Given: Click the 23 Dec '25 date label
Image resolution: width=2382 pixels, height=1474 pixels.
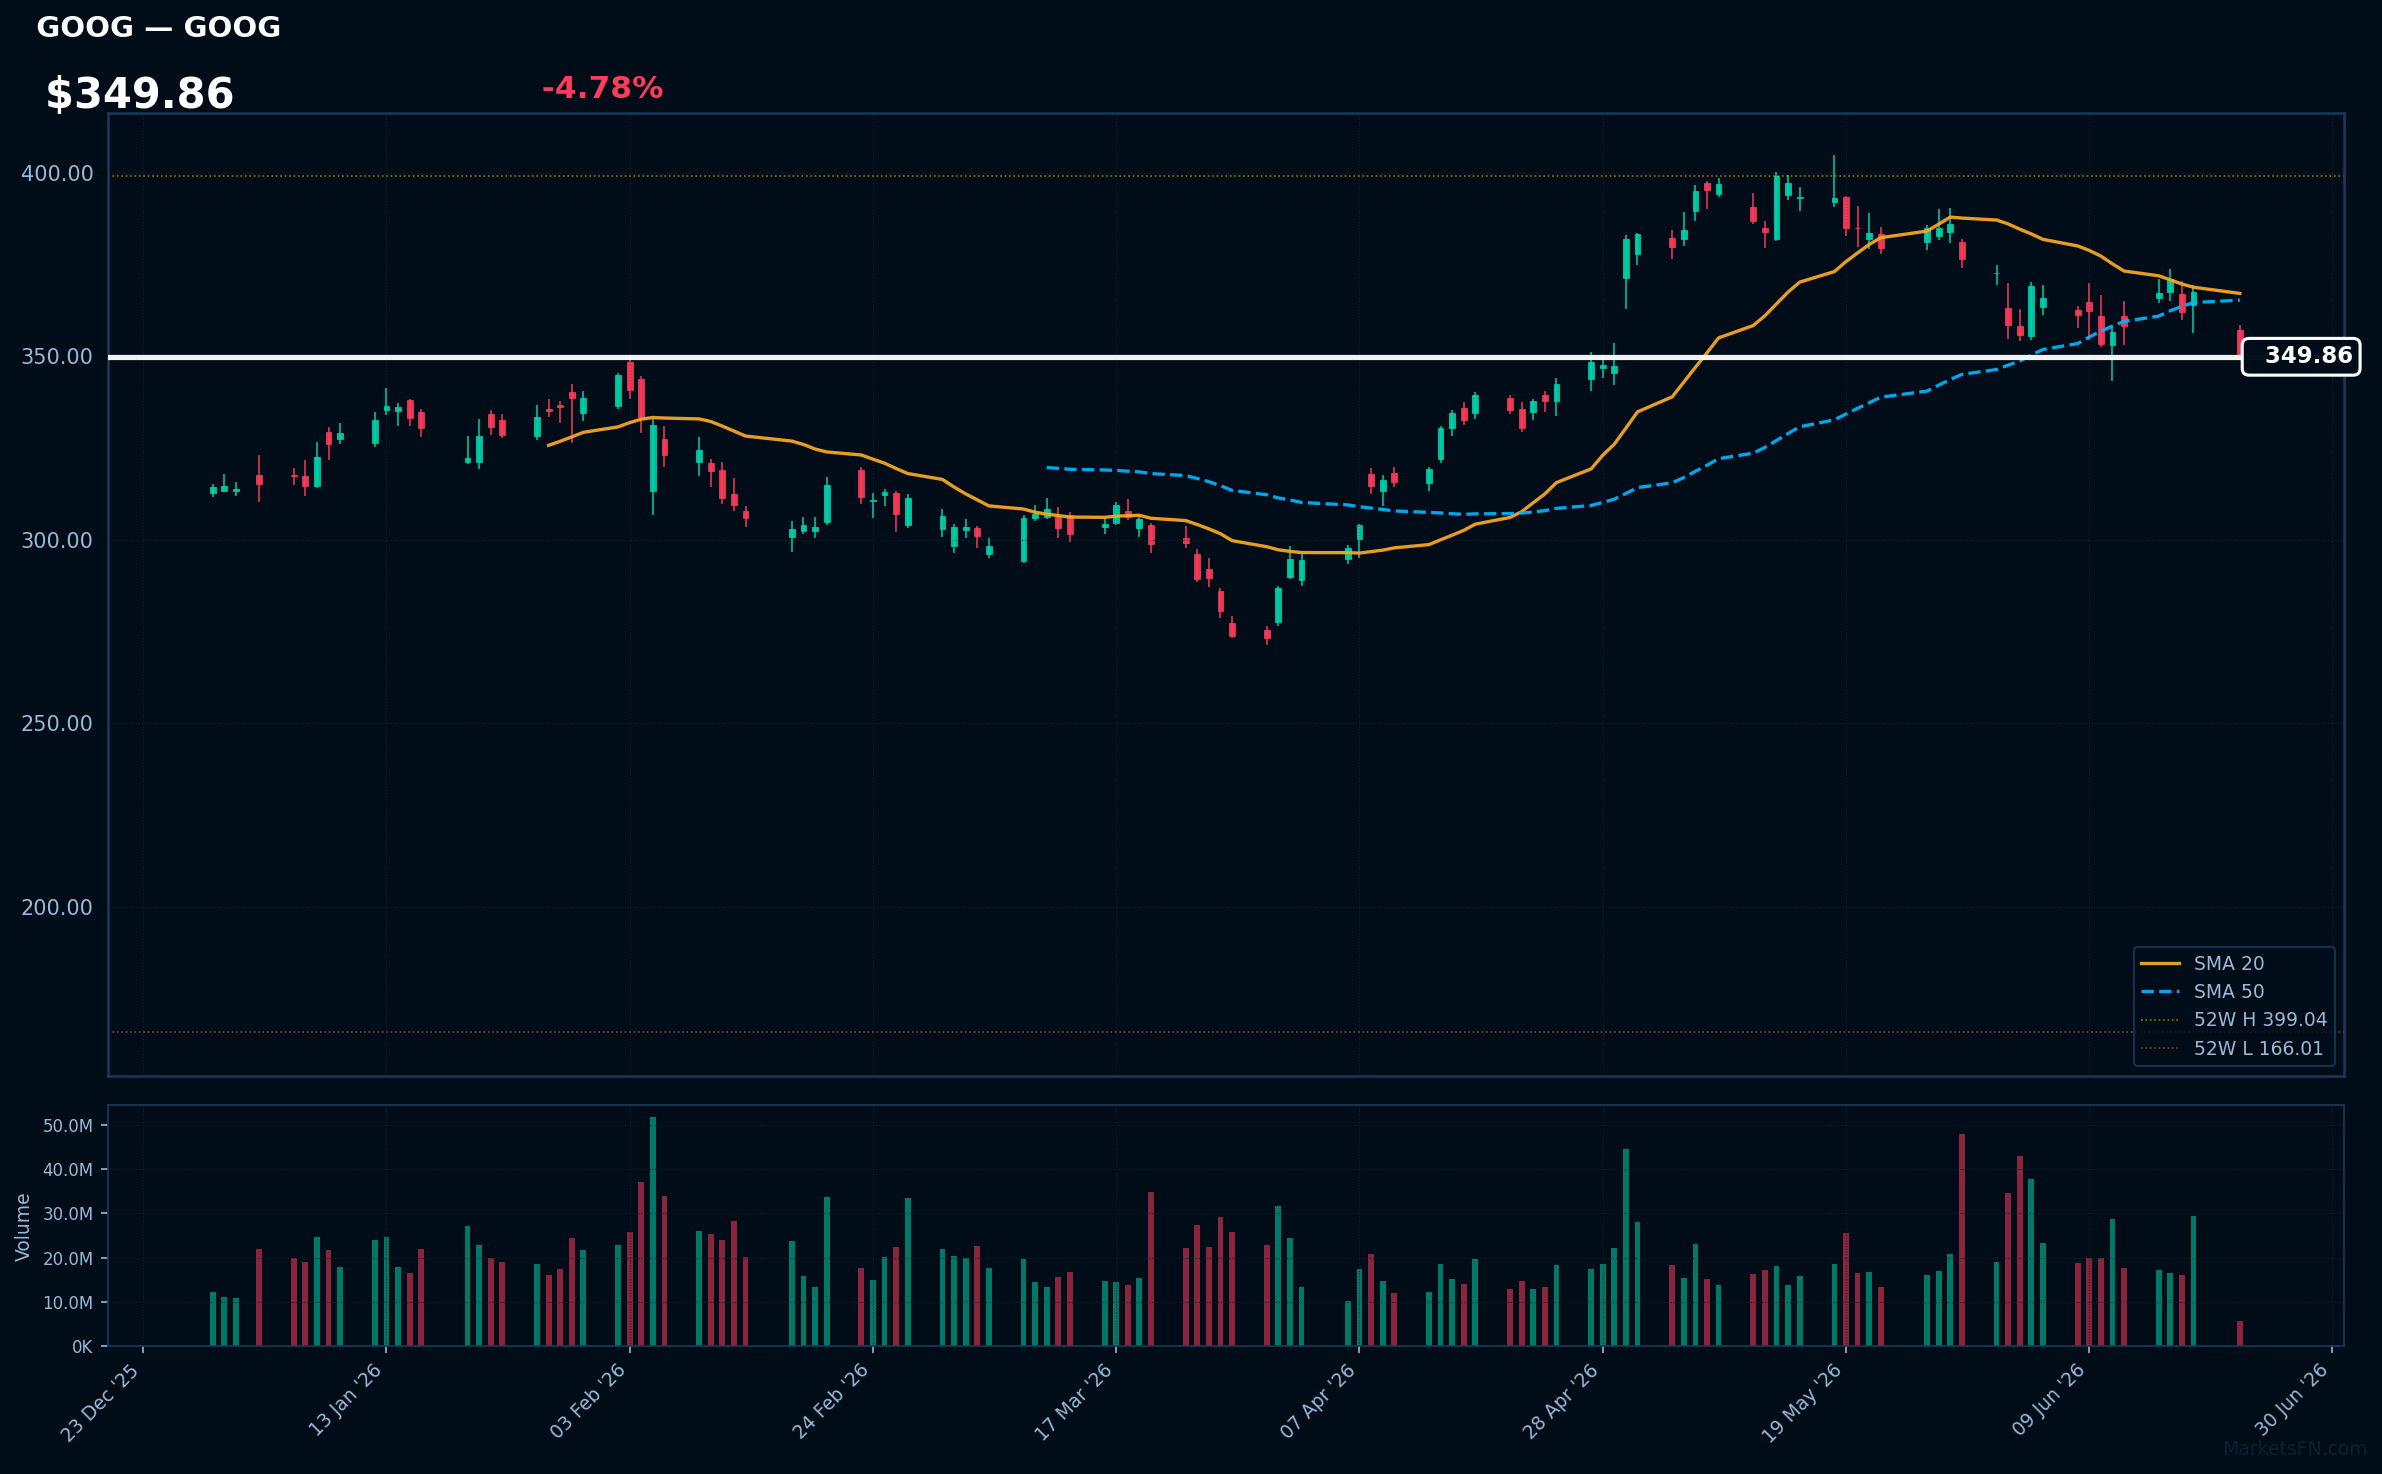Looking at the screenshot, I should point(101,1402).
